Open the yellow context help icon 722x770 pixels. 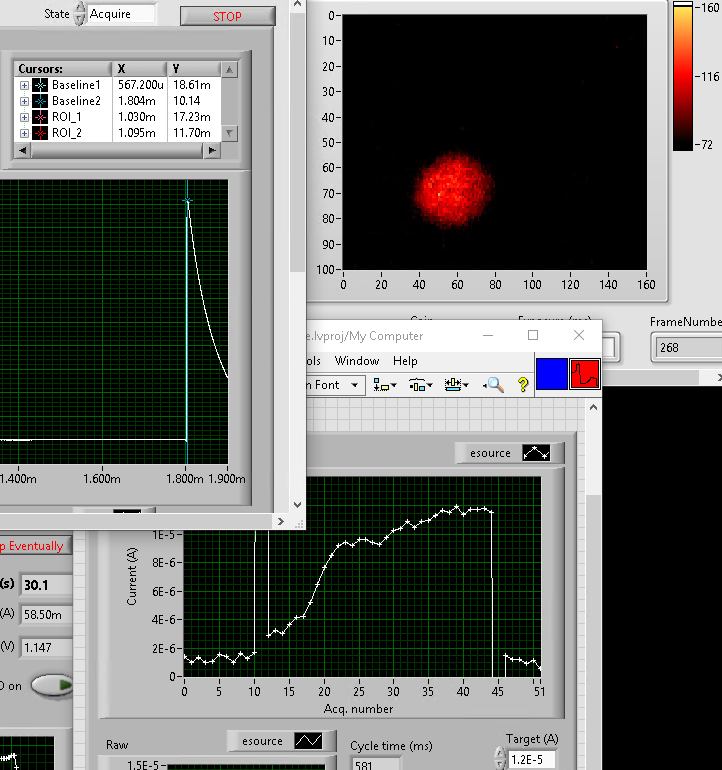[522, 384]
